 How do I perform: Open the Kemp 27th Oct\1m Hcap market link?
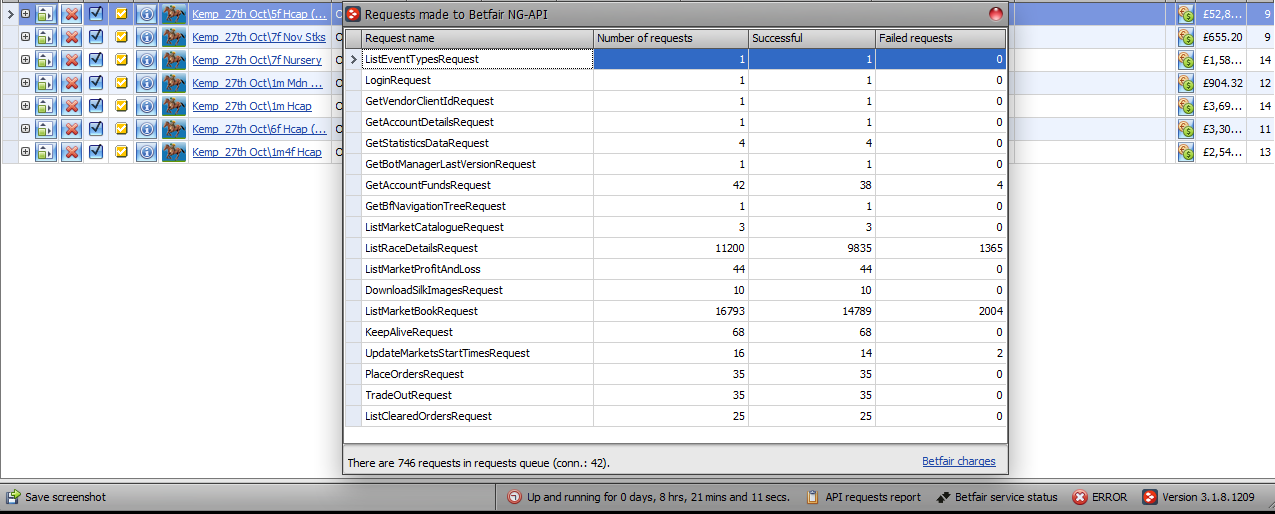[252, 106]
